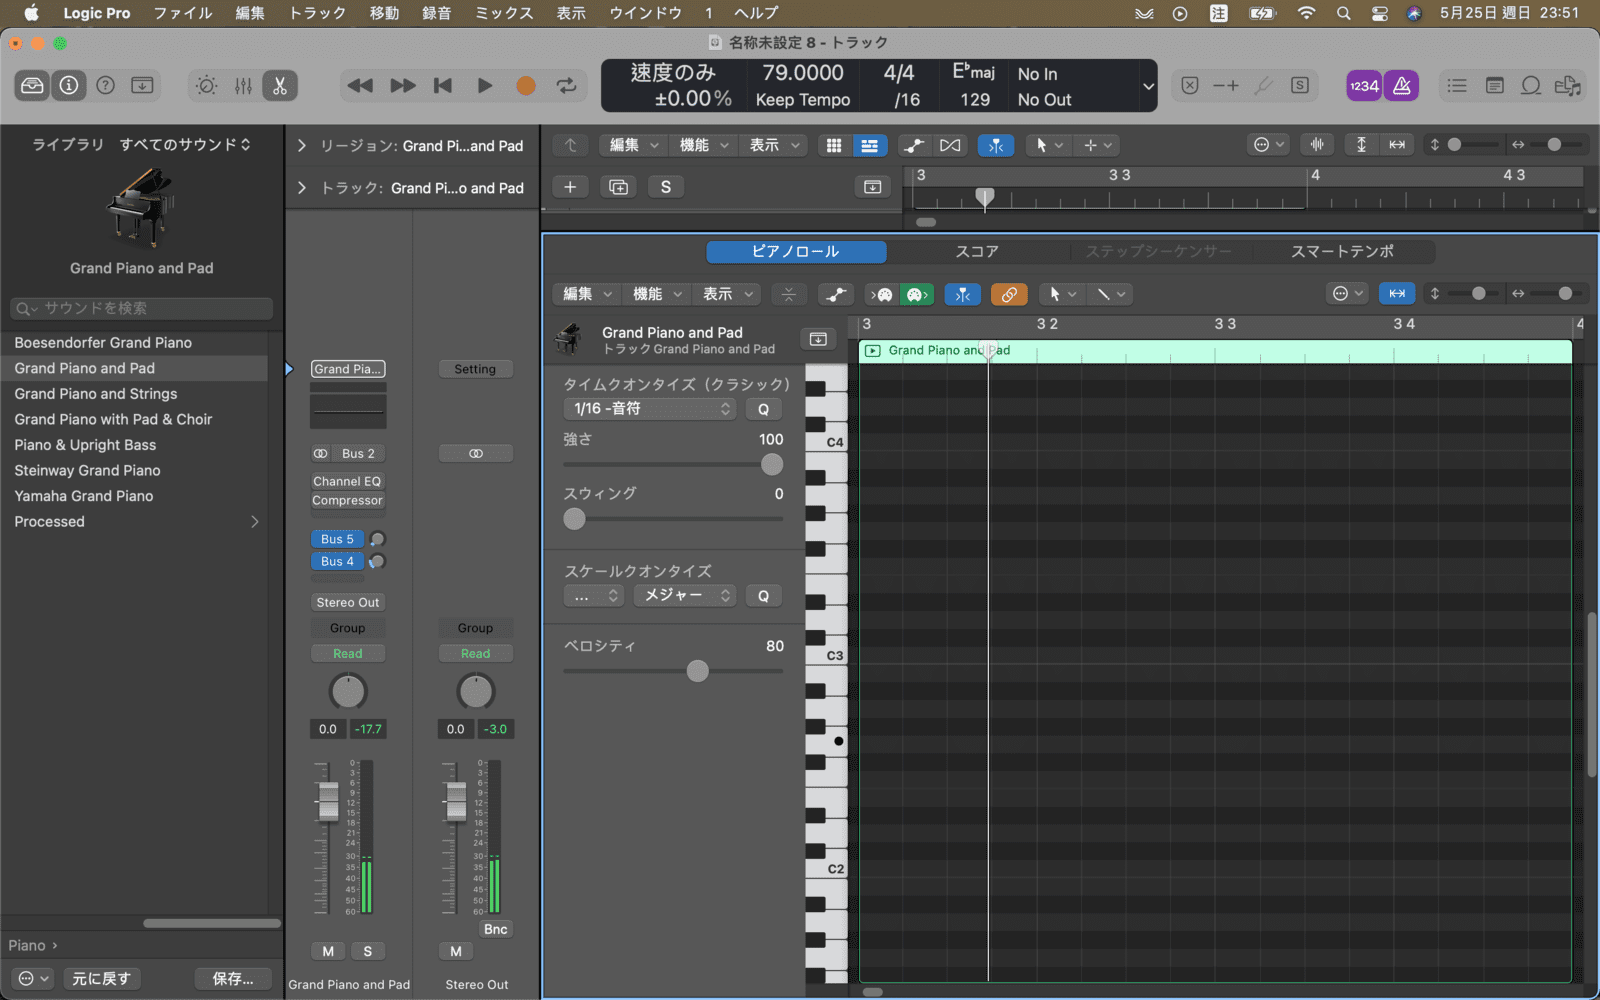Expand the LCD display mode arrow

(x=1148, y=86)
